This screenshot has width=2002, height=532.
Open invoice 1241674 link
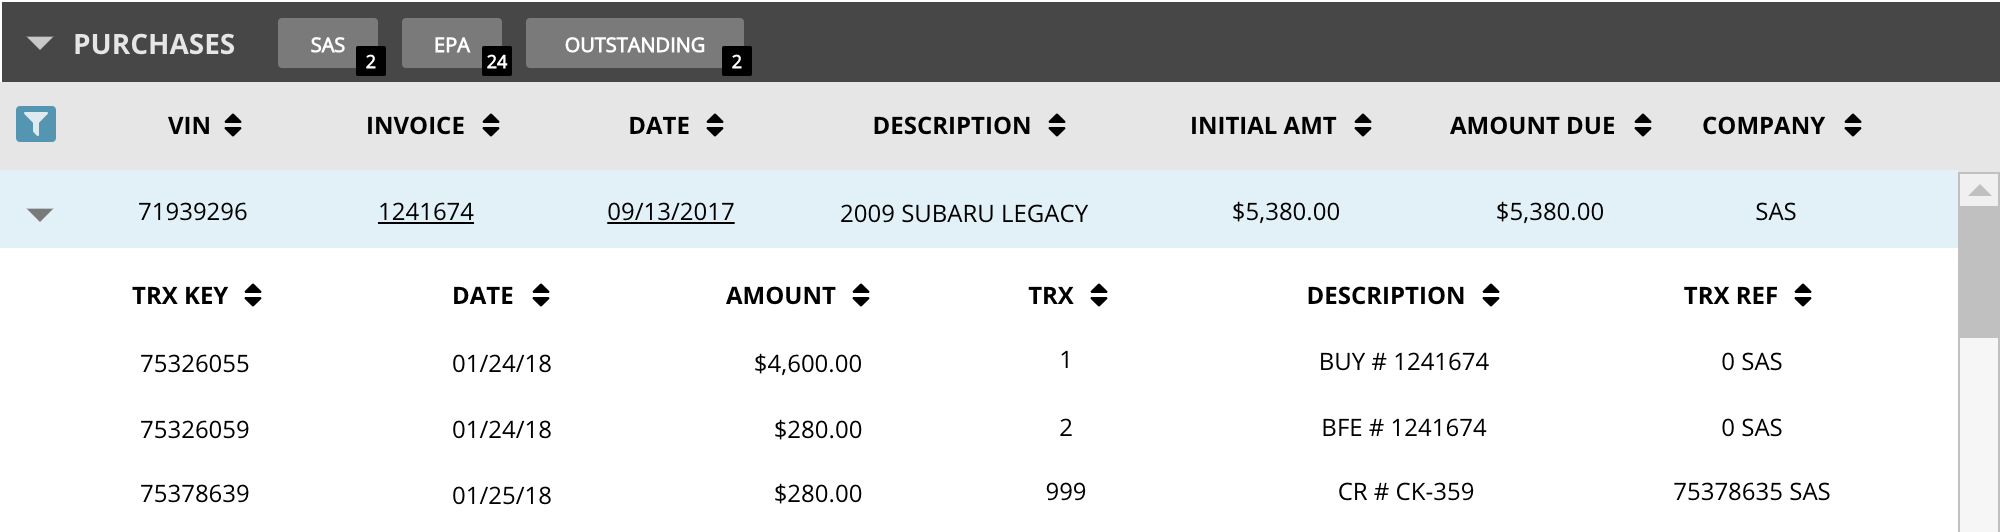coord(426,212)
